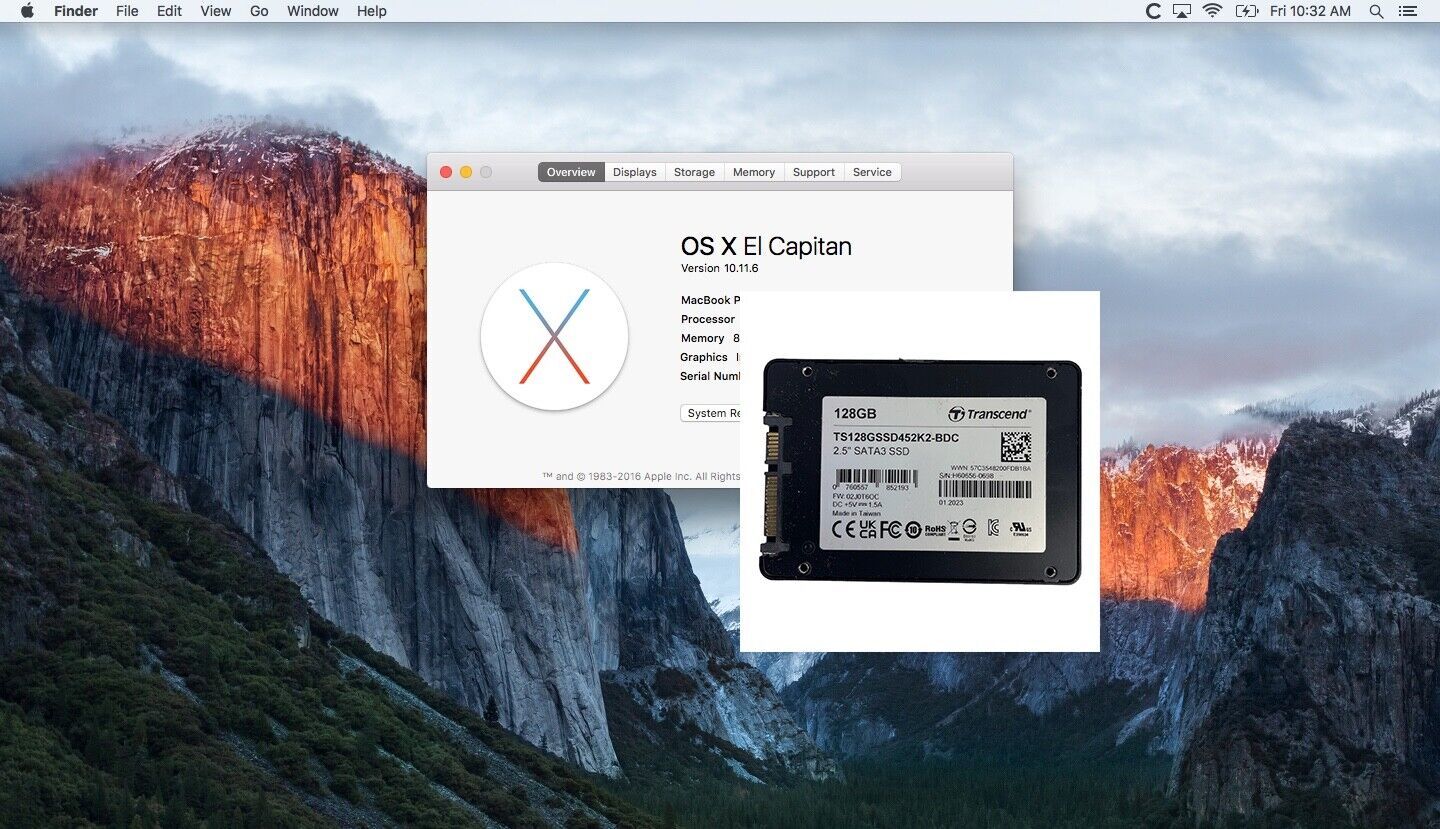Open the Help menu

pyautogui.click(x=372, y=11)
